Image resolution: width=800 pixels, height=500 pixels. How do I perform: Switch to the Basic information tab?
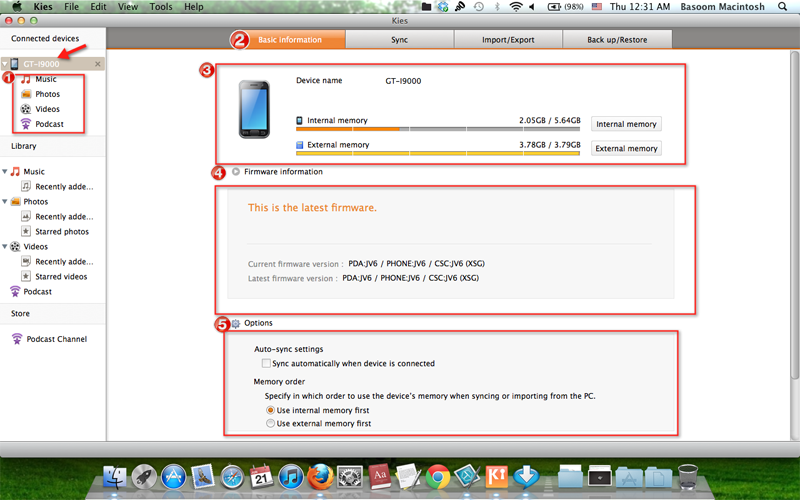coord(289,39)
